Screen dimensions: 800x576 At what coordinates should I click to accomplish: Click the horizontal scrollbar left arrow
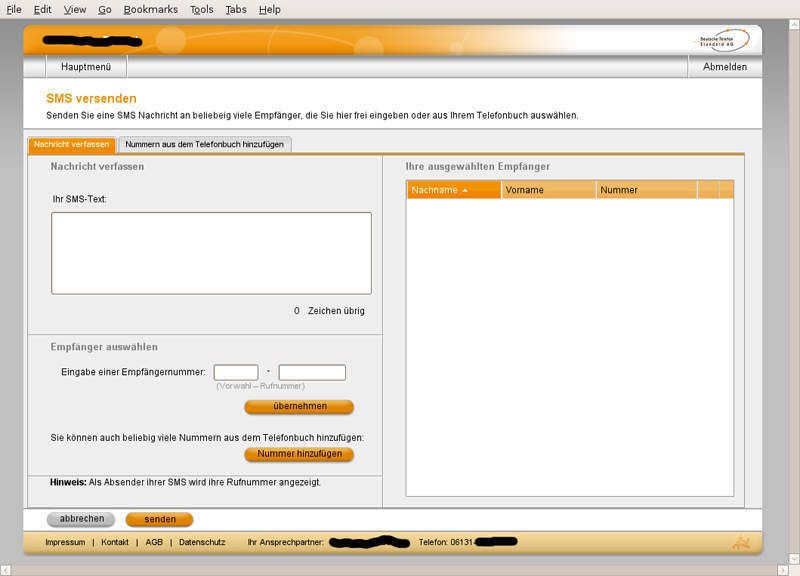click(5, 570)
